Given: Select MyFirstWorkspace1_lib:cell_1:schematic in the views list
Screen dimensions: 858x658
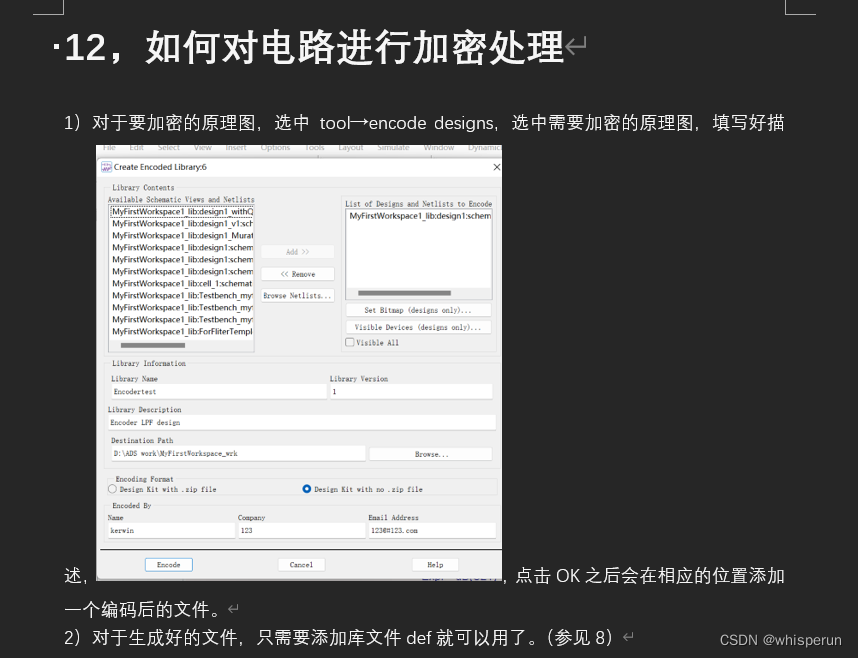Looking at the screenshot, I should click(181, 283).
